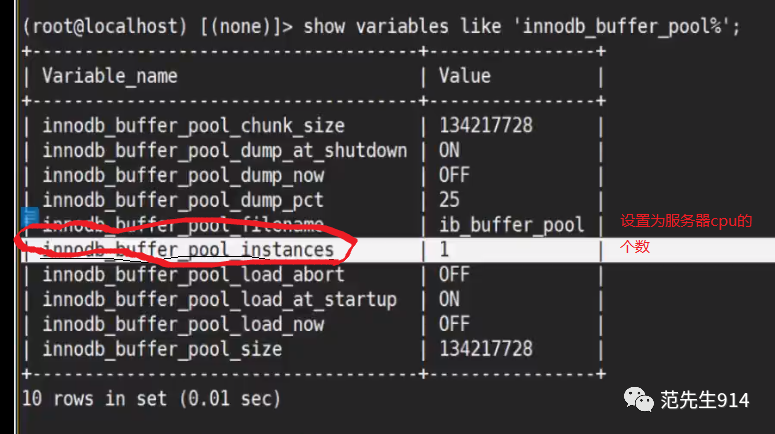
Task: Click the innodb_buffer_pool_chunk_size variable name
Action: (x=193, y=126)
